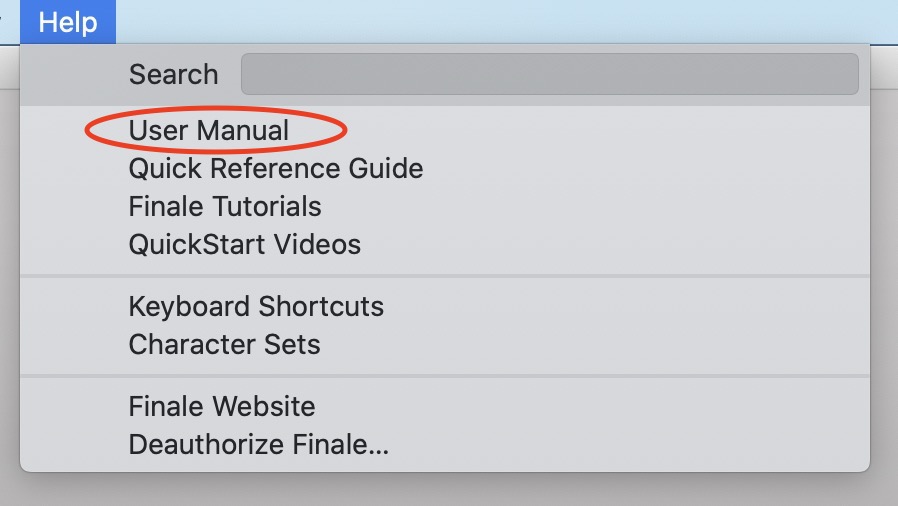The width and height of the screenshot is (898, 506).
Task: Click the Search label in Help menu
Action: click(173, 75)
